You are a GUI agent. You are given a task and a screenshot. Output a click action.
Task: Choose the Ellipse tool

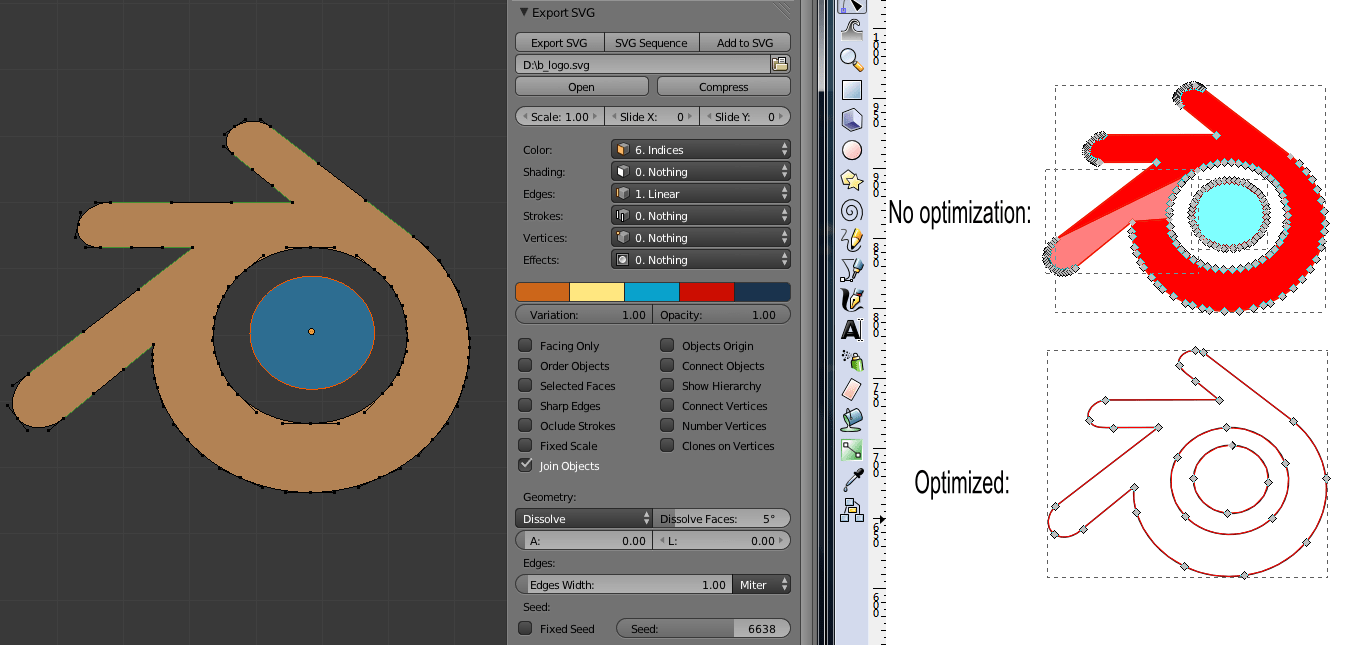coord(851,149)
